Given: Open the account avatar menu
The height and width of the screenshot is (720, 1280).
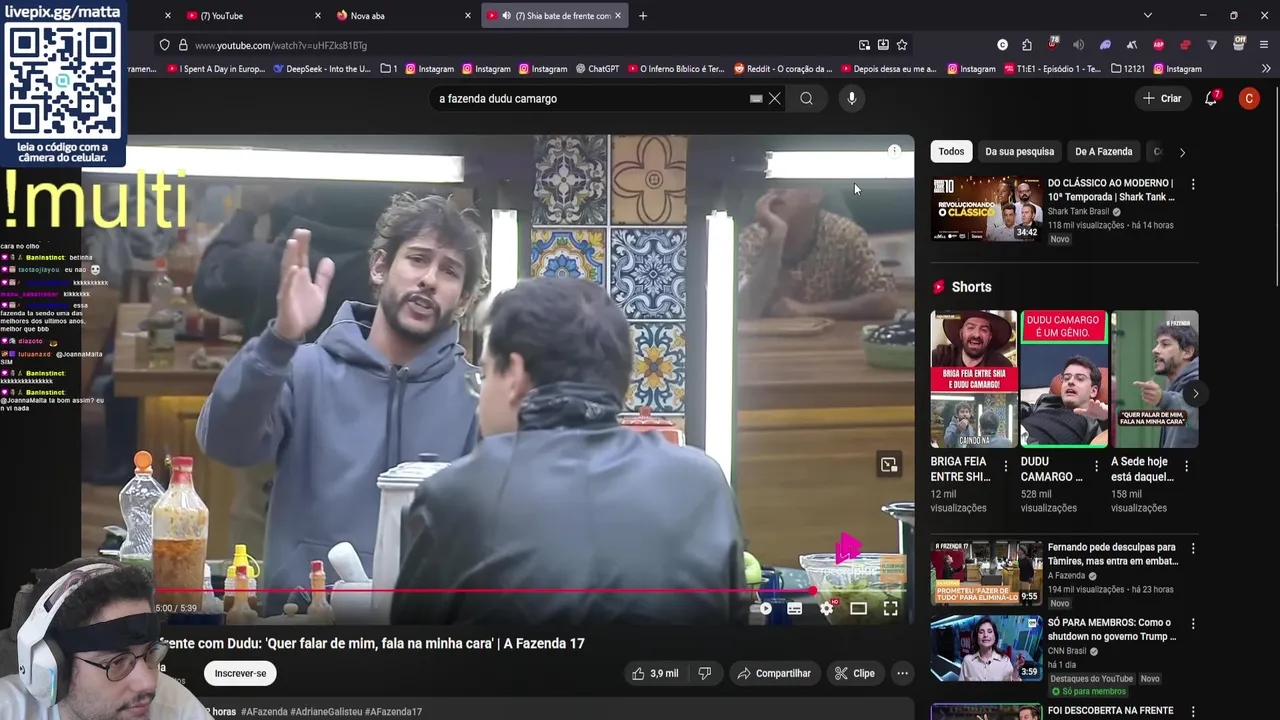Looking at the screenshot, I should click(x=1248, y=98).
